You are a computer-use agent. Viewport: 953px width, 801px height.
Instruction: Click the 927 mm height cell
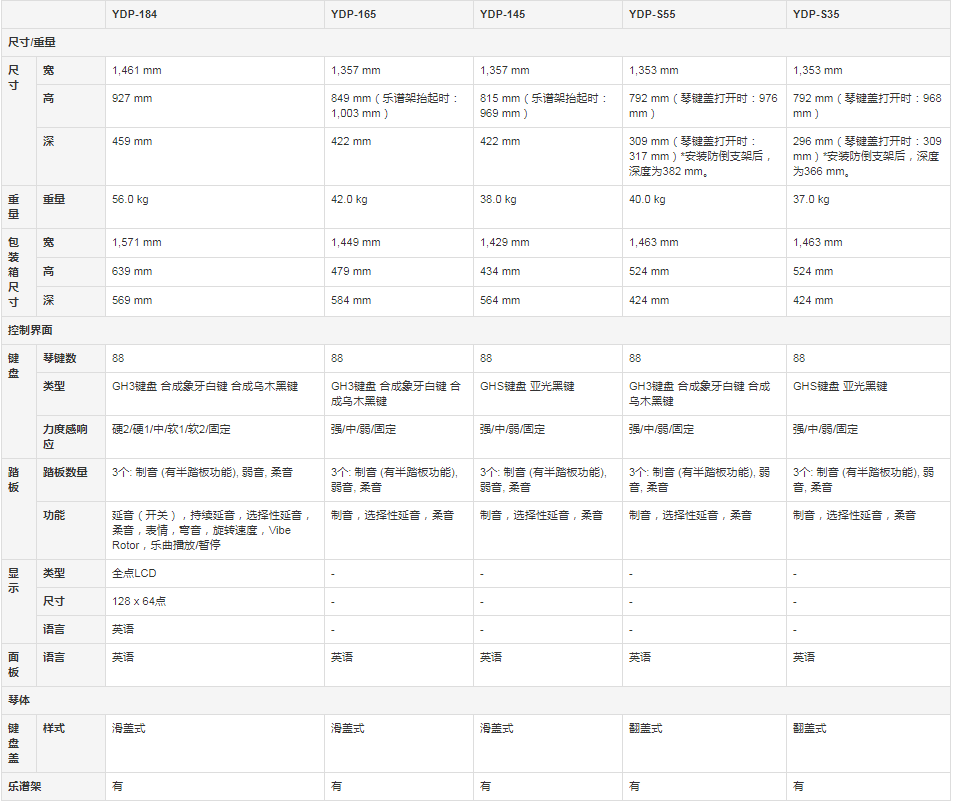(215, 106)
